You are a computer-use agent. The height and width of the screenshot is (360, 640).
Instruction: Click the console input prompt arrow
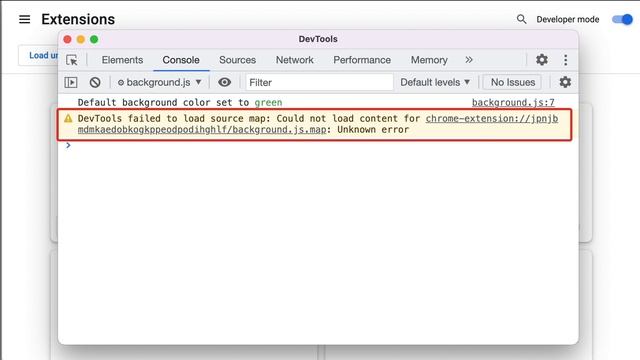tap(68, 145)
